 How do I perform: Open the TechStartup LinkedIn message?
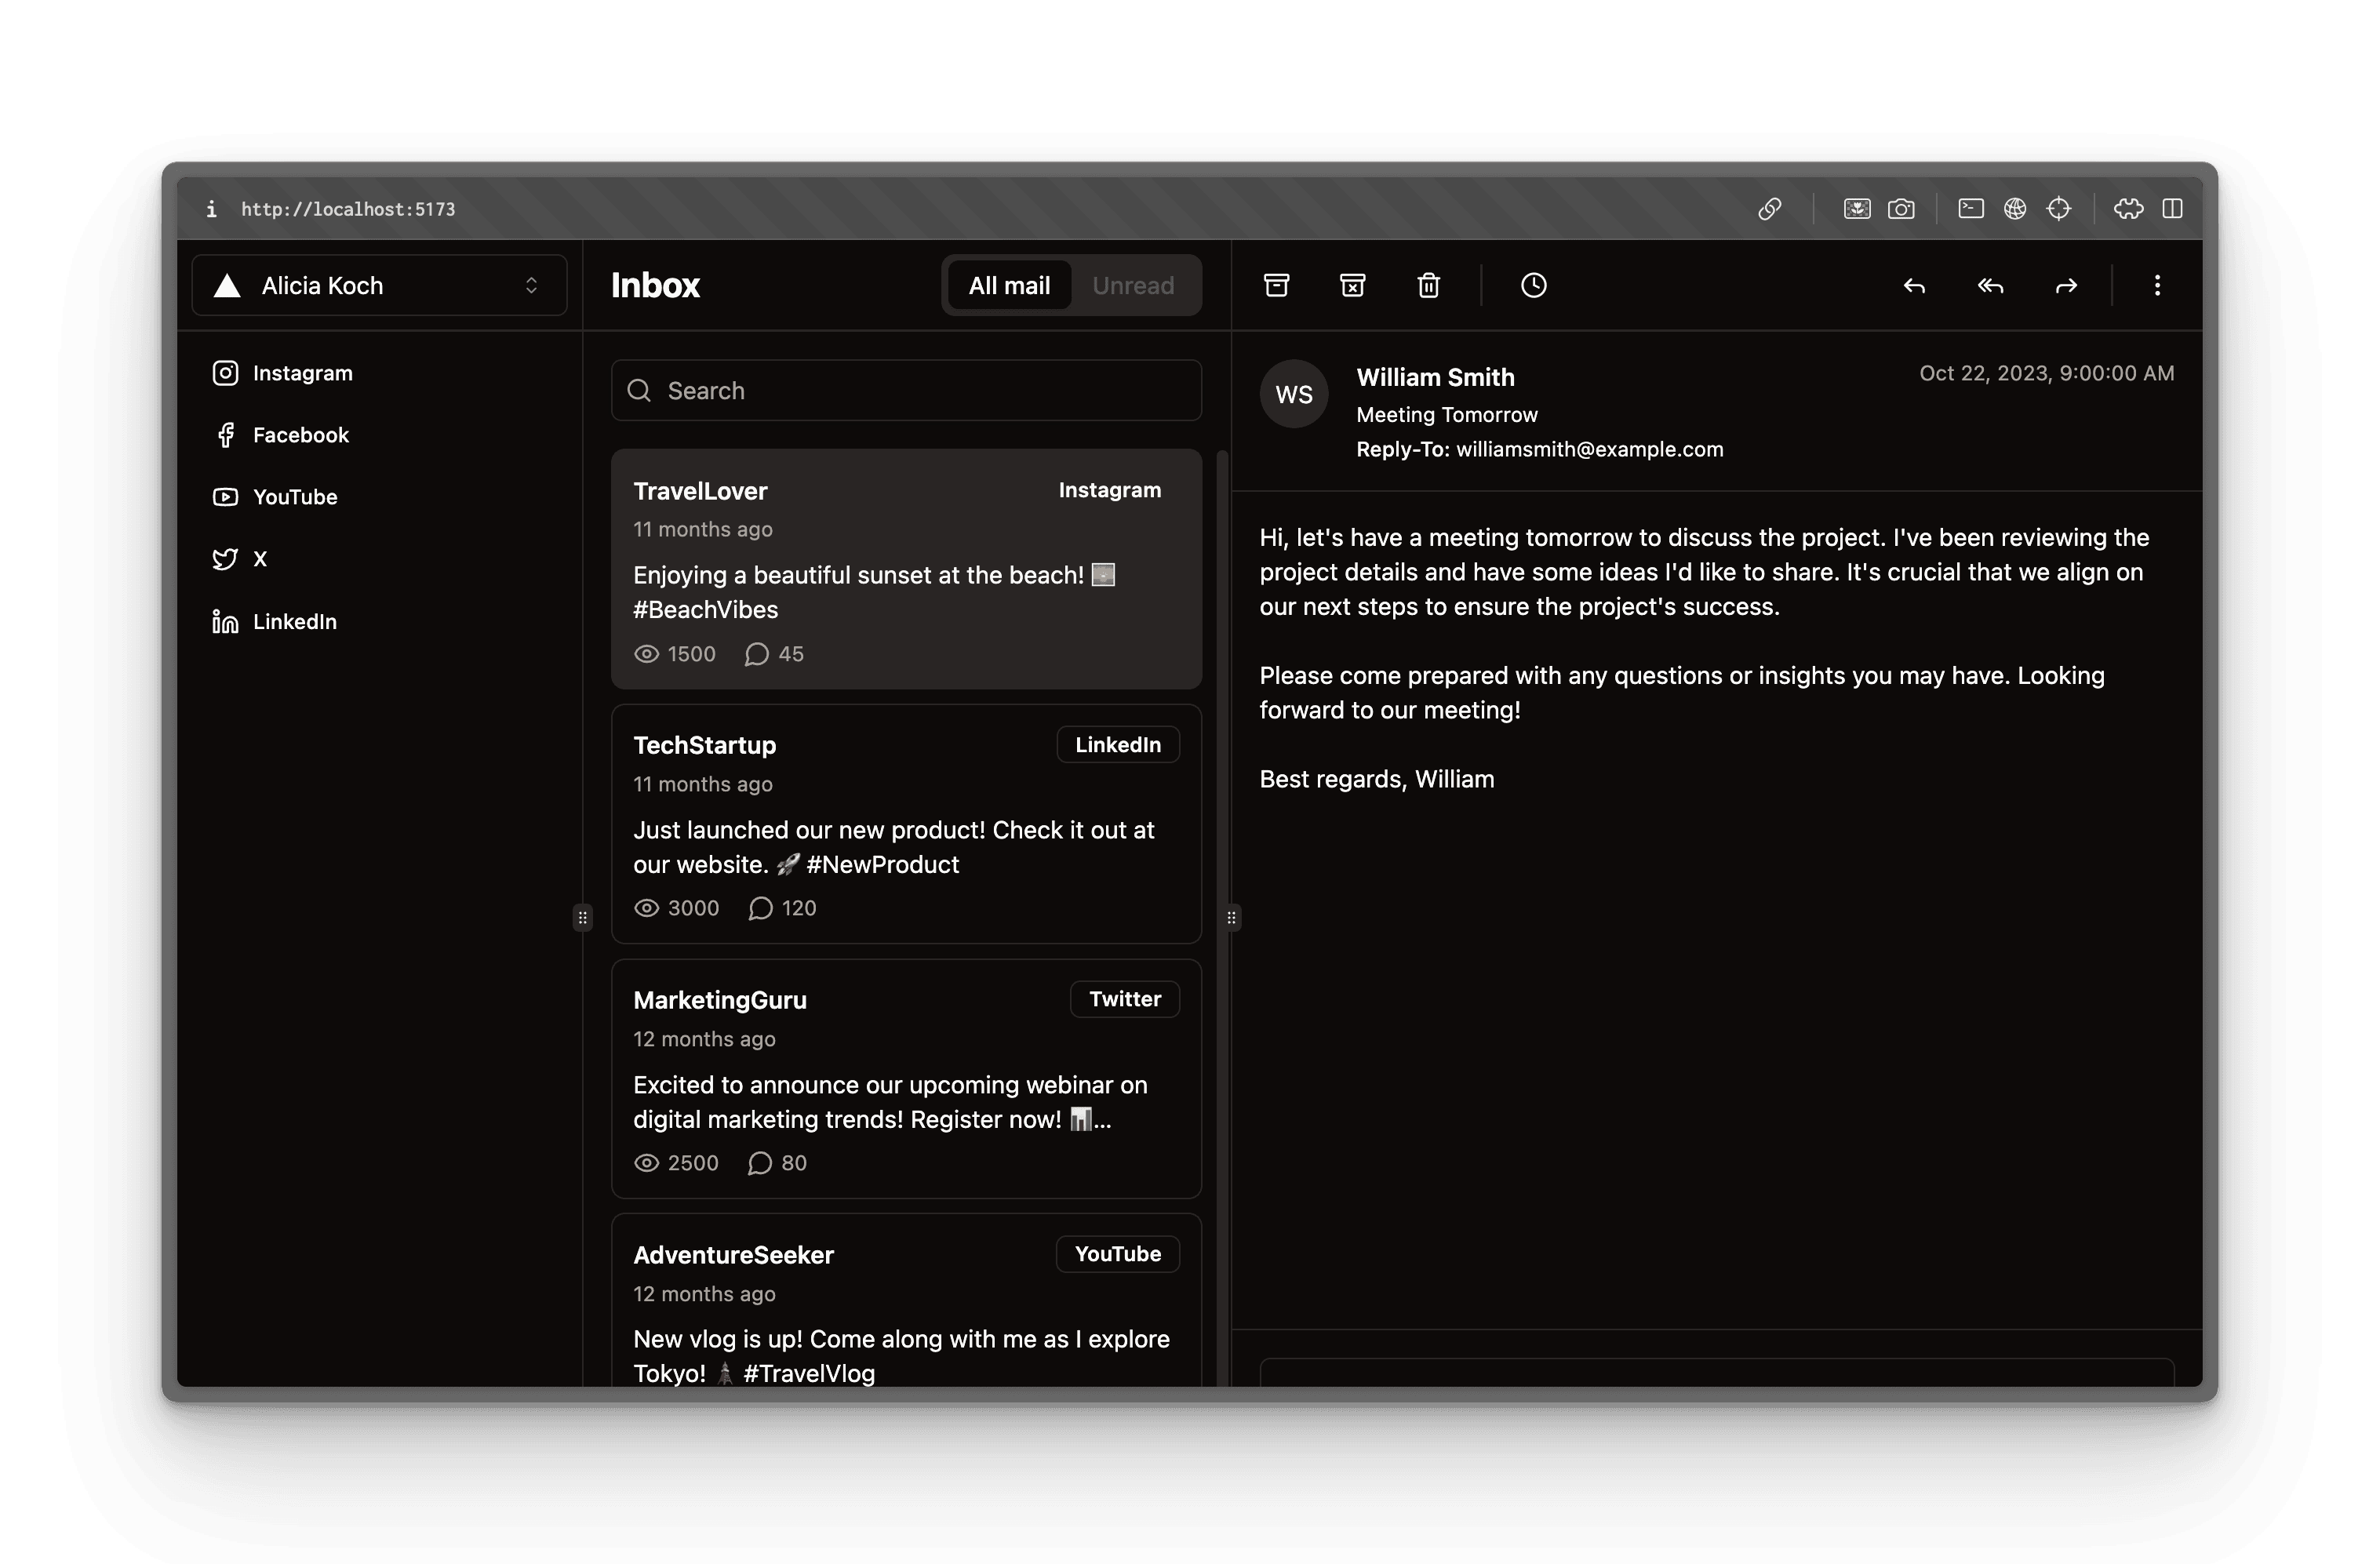(x=905, y=824)
